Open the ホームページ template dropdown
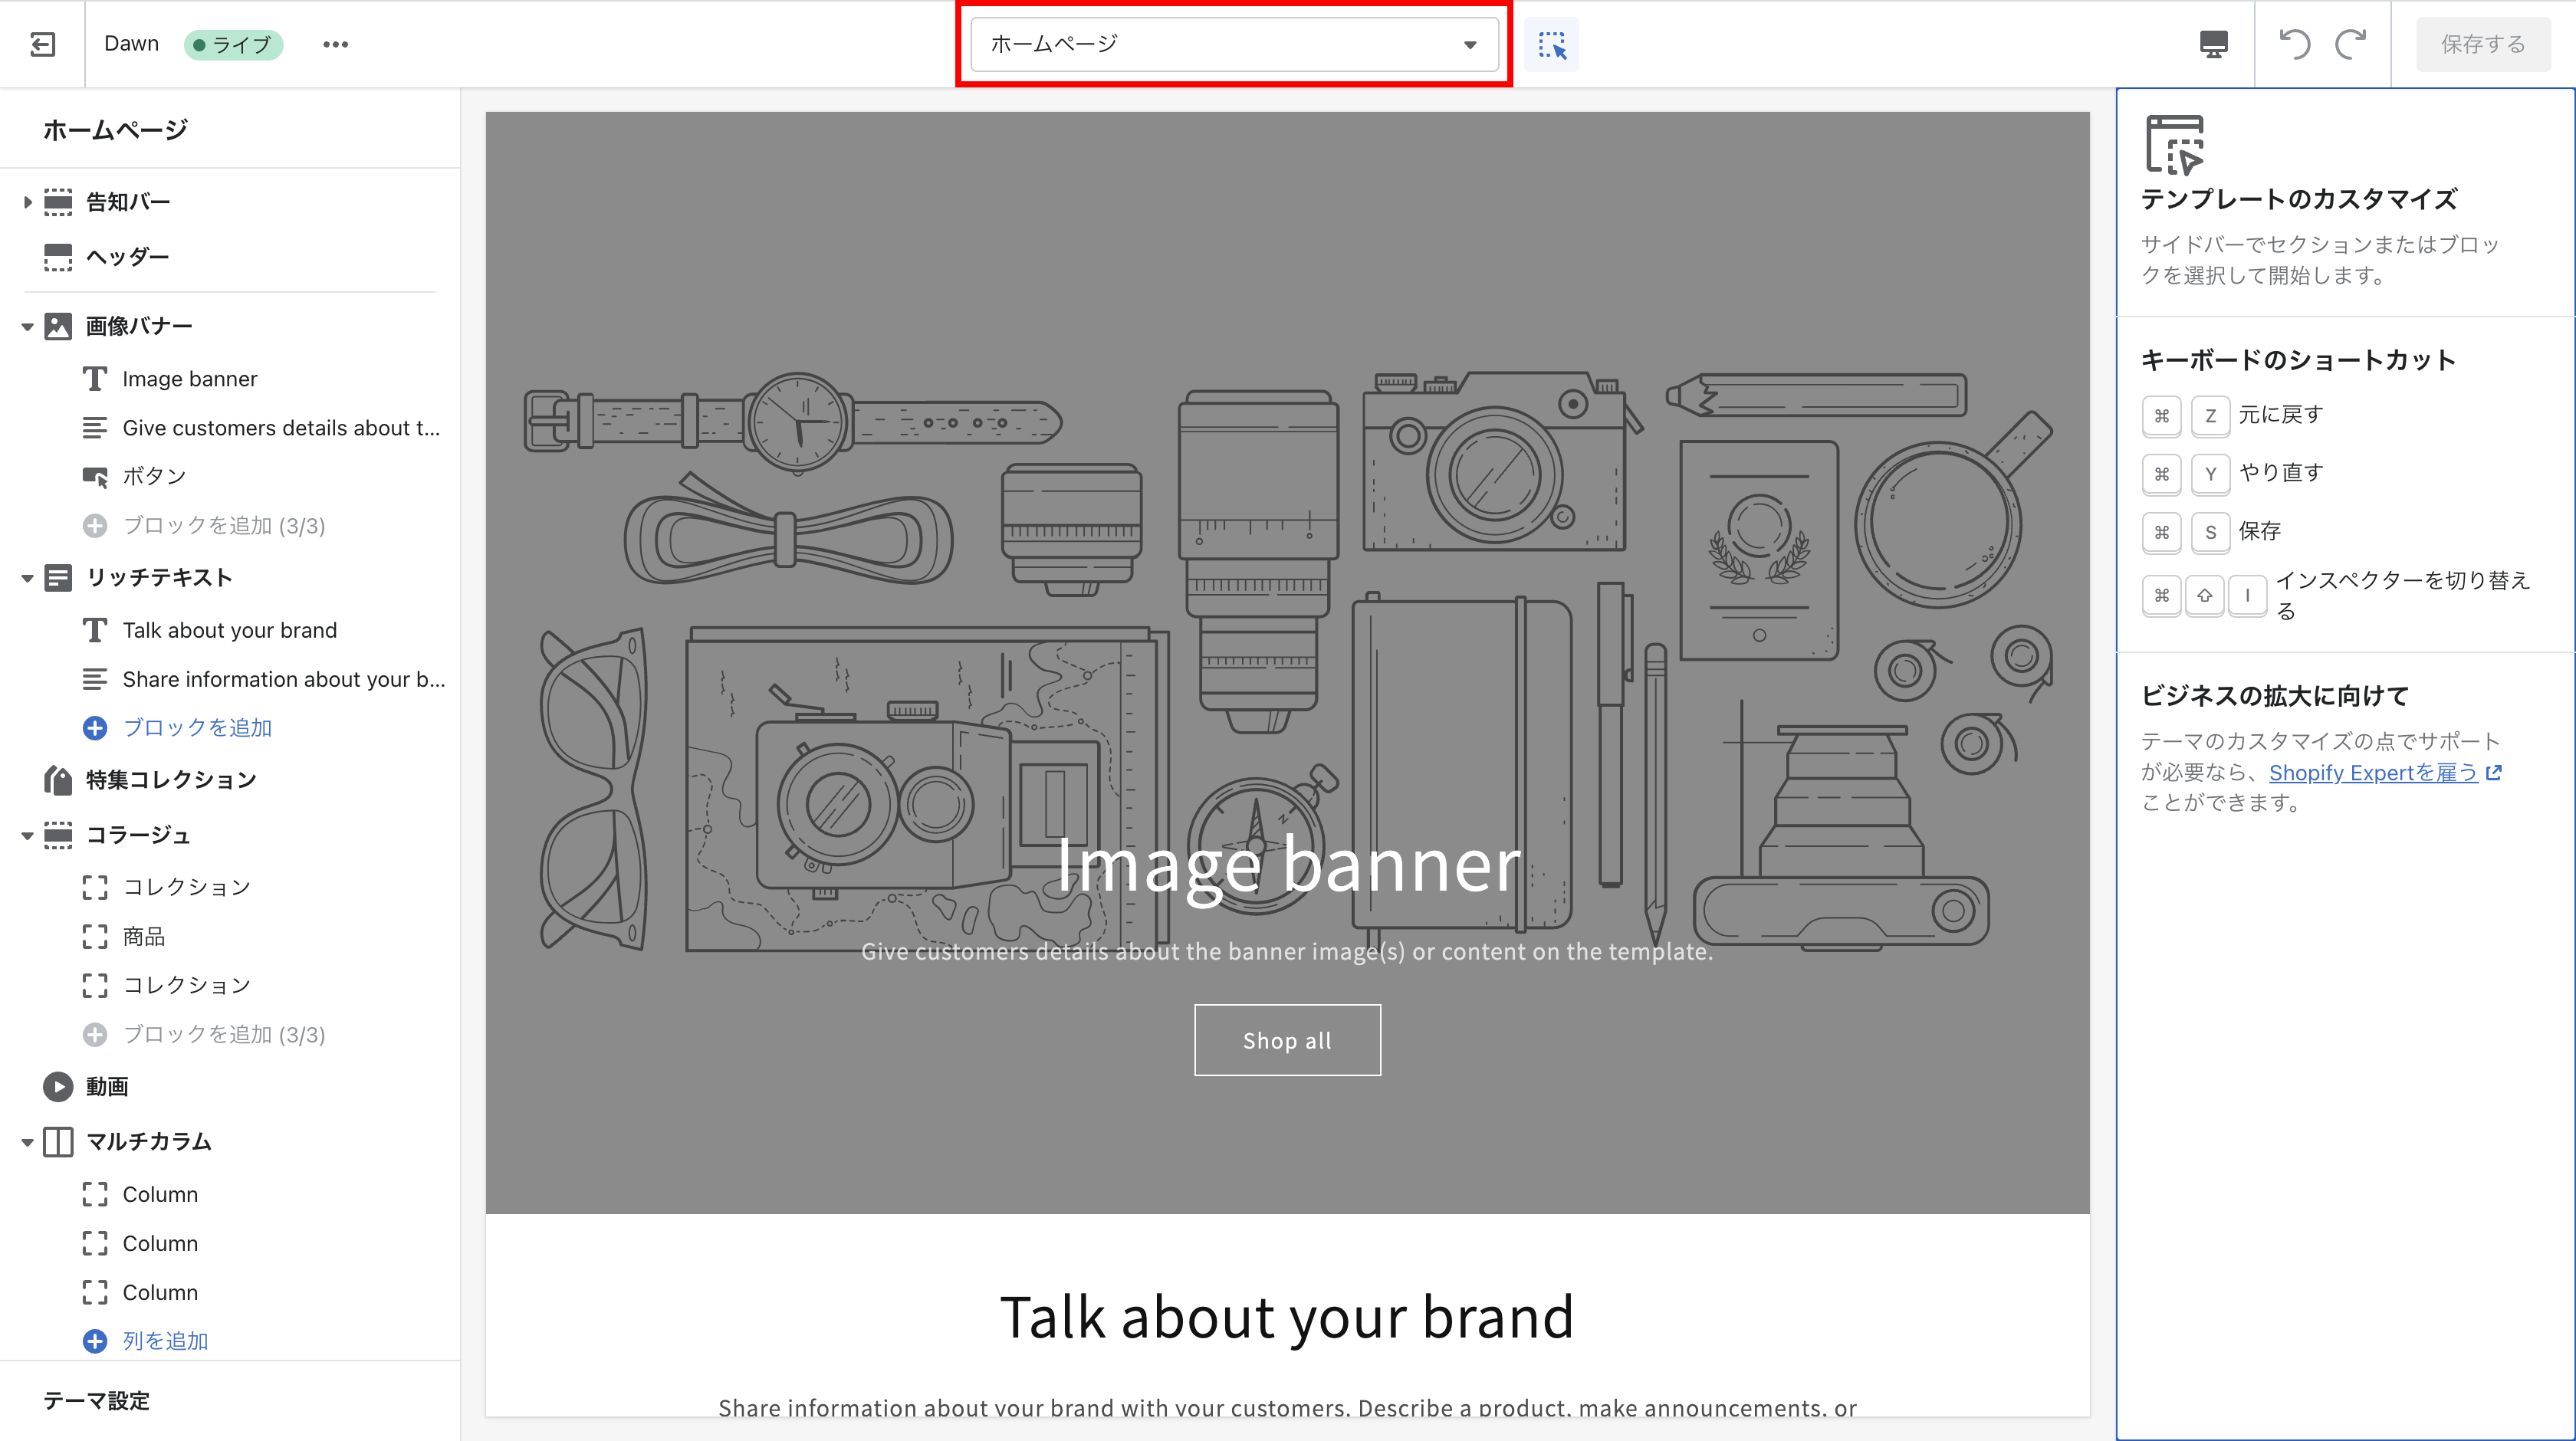2576x1441 pixels. 1234,44
